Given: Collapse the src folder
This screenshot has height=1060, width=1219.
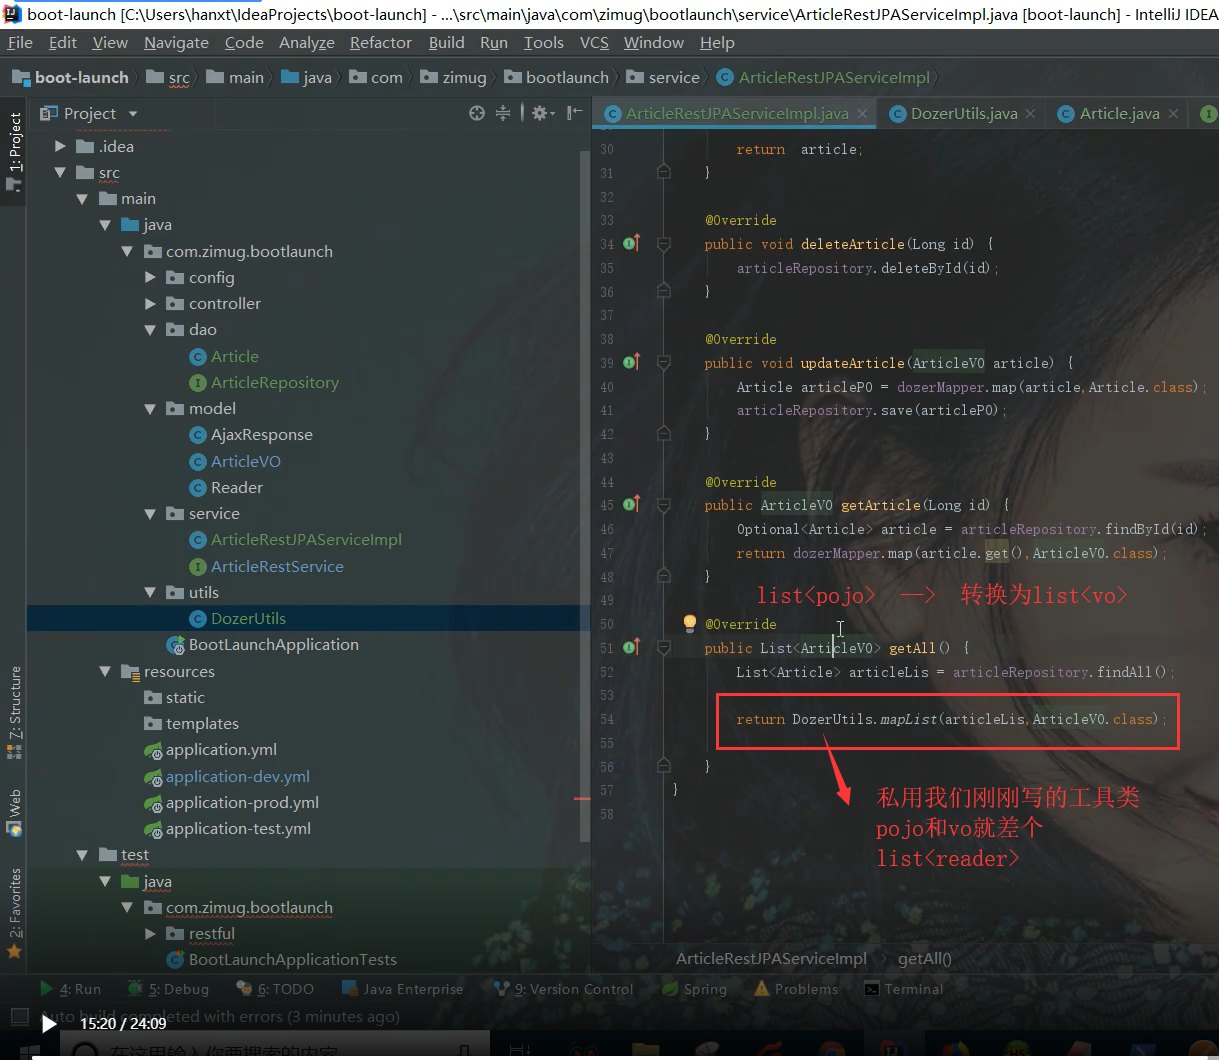Looking at the screenshot, I should 61,173.
